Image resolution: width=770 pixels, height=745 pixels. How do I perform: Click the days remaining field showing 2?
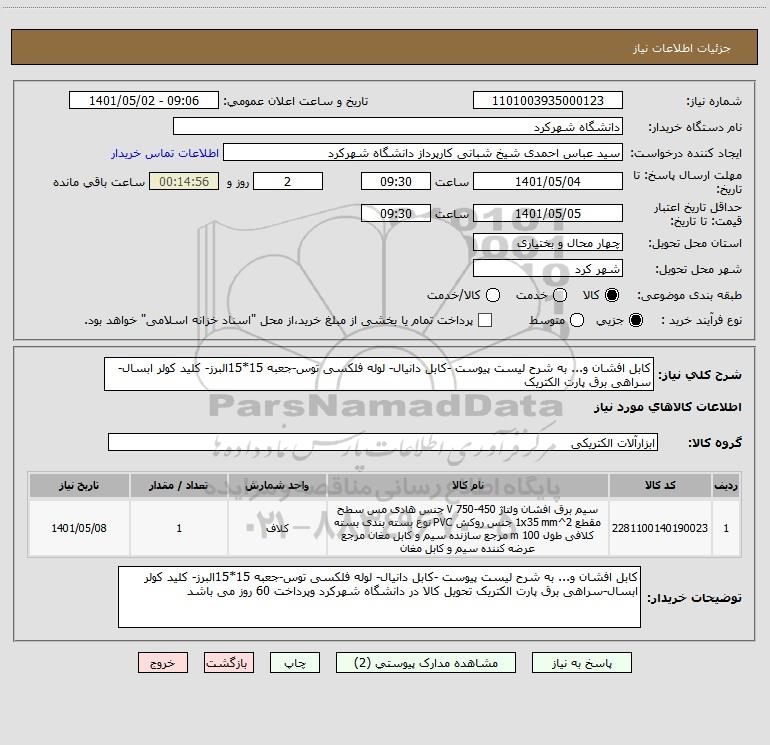(288, 181)
